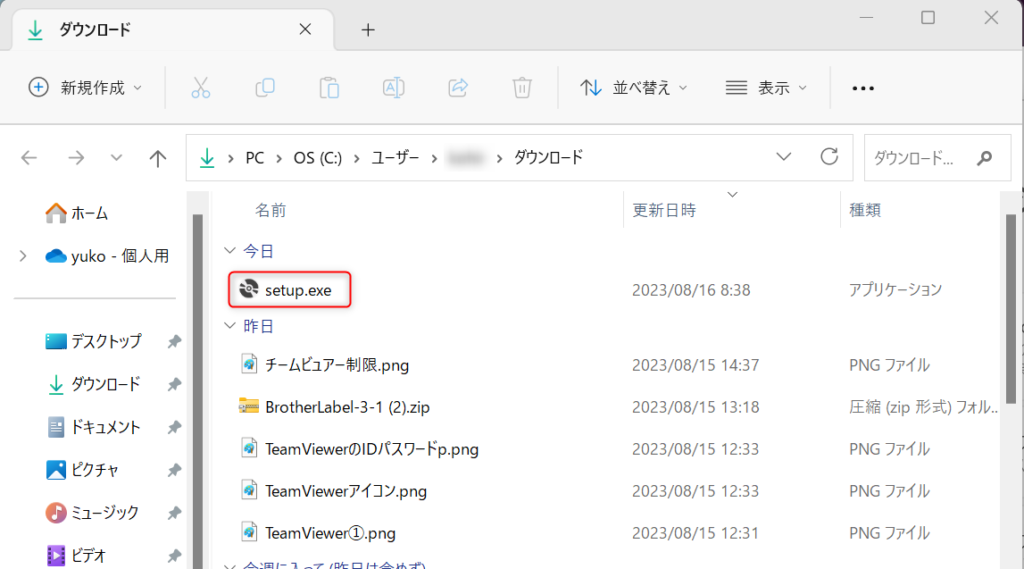Open the 並べ替え sort dropdown
The image size is (1024, 569).
tap(634, 88)
